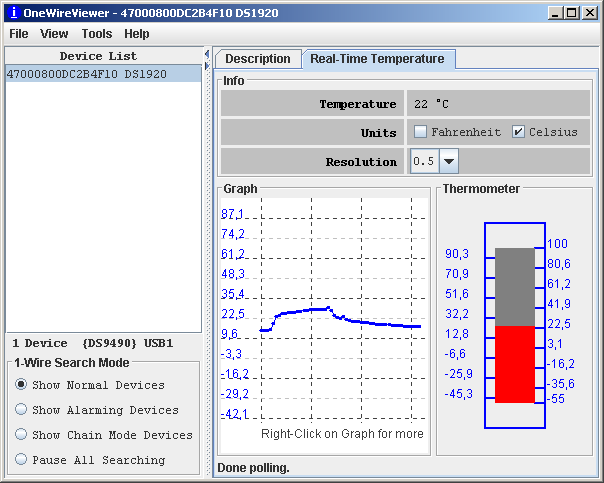Click the 'Right-Click on Graph for more' text
604x483 pixels.
click(x=342, y=434)
